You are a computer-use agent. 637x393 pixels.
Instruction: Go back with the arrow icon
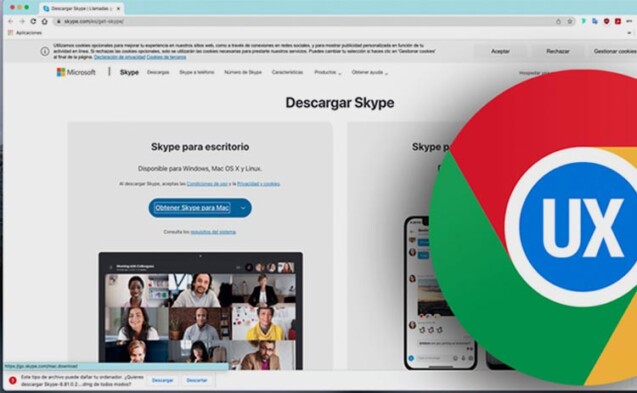[x=11, y=21]
